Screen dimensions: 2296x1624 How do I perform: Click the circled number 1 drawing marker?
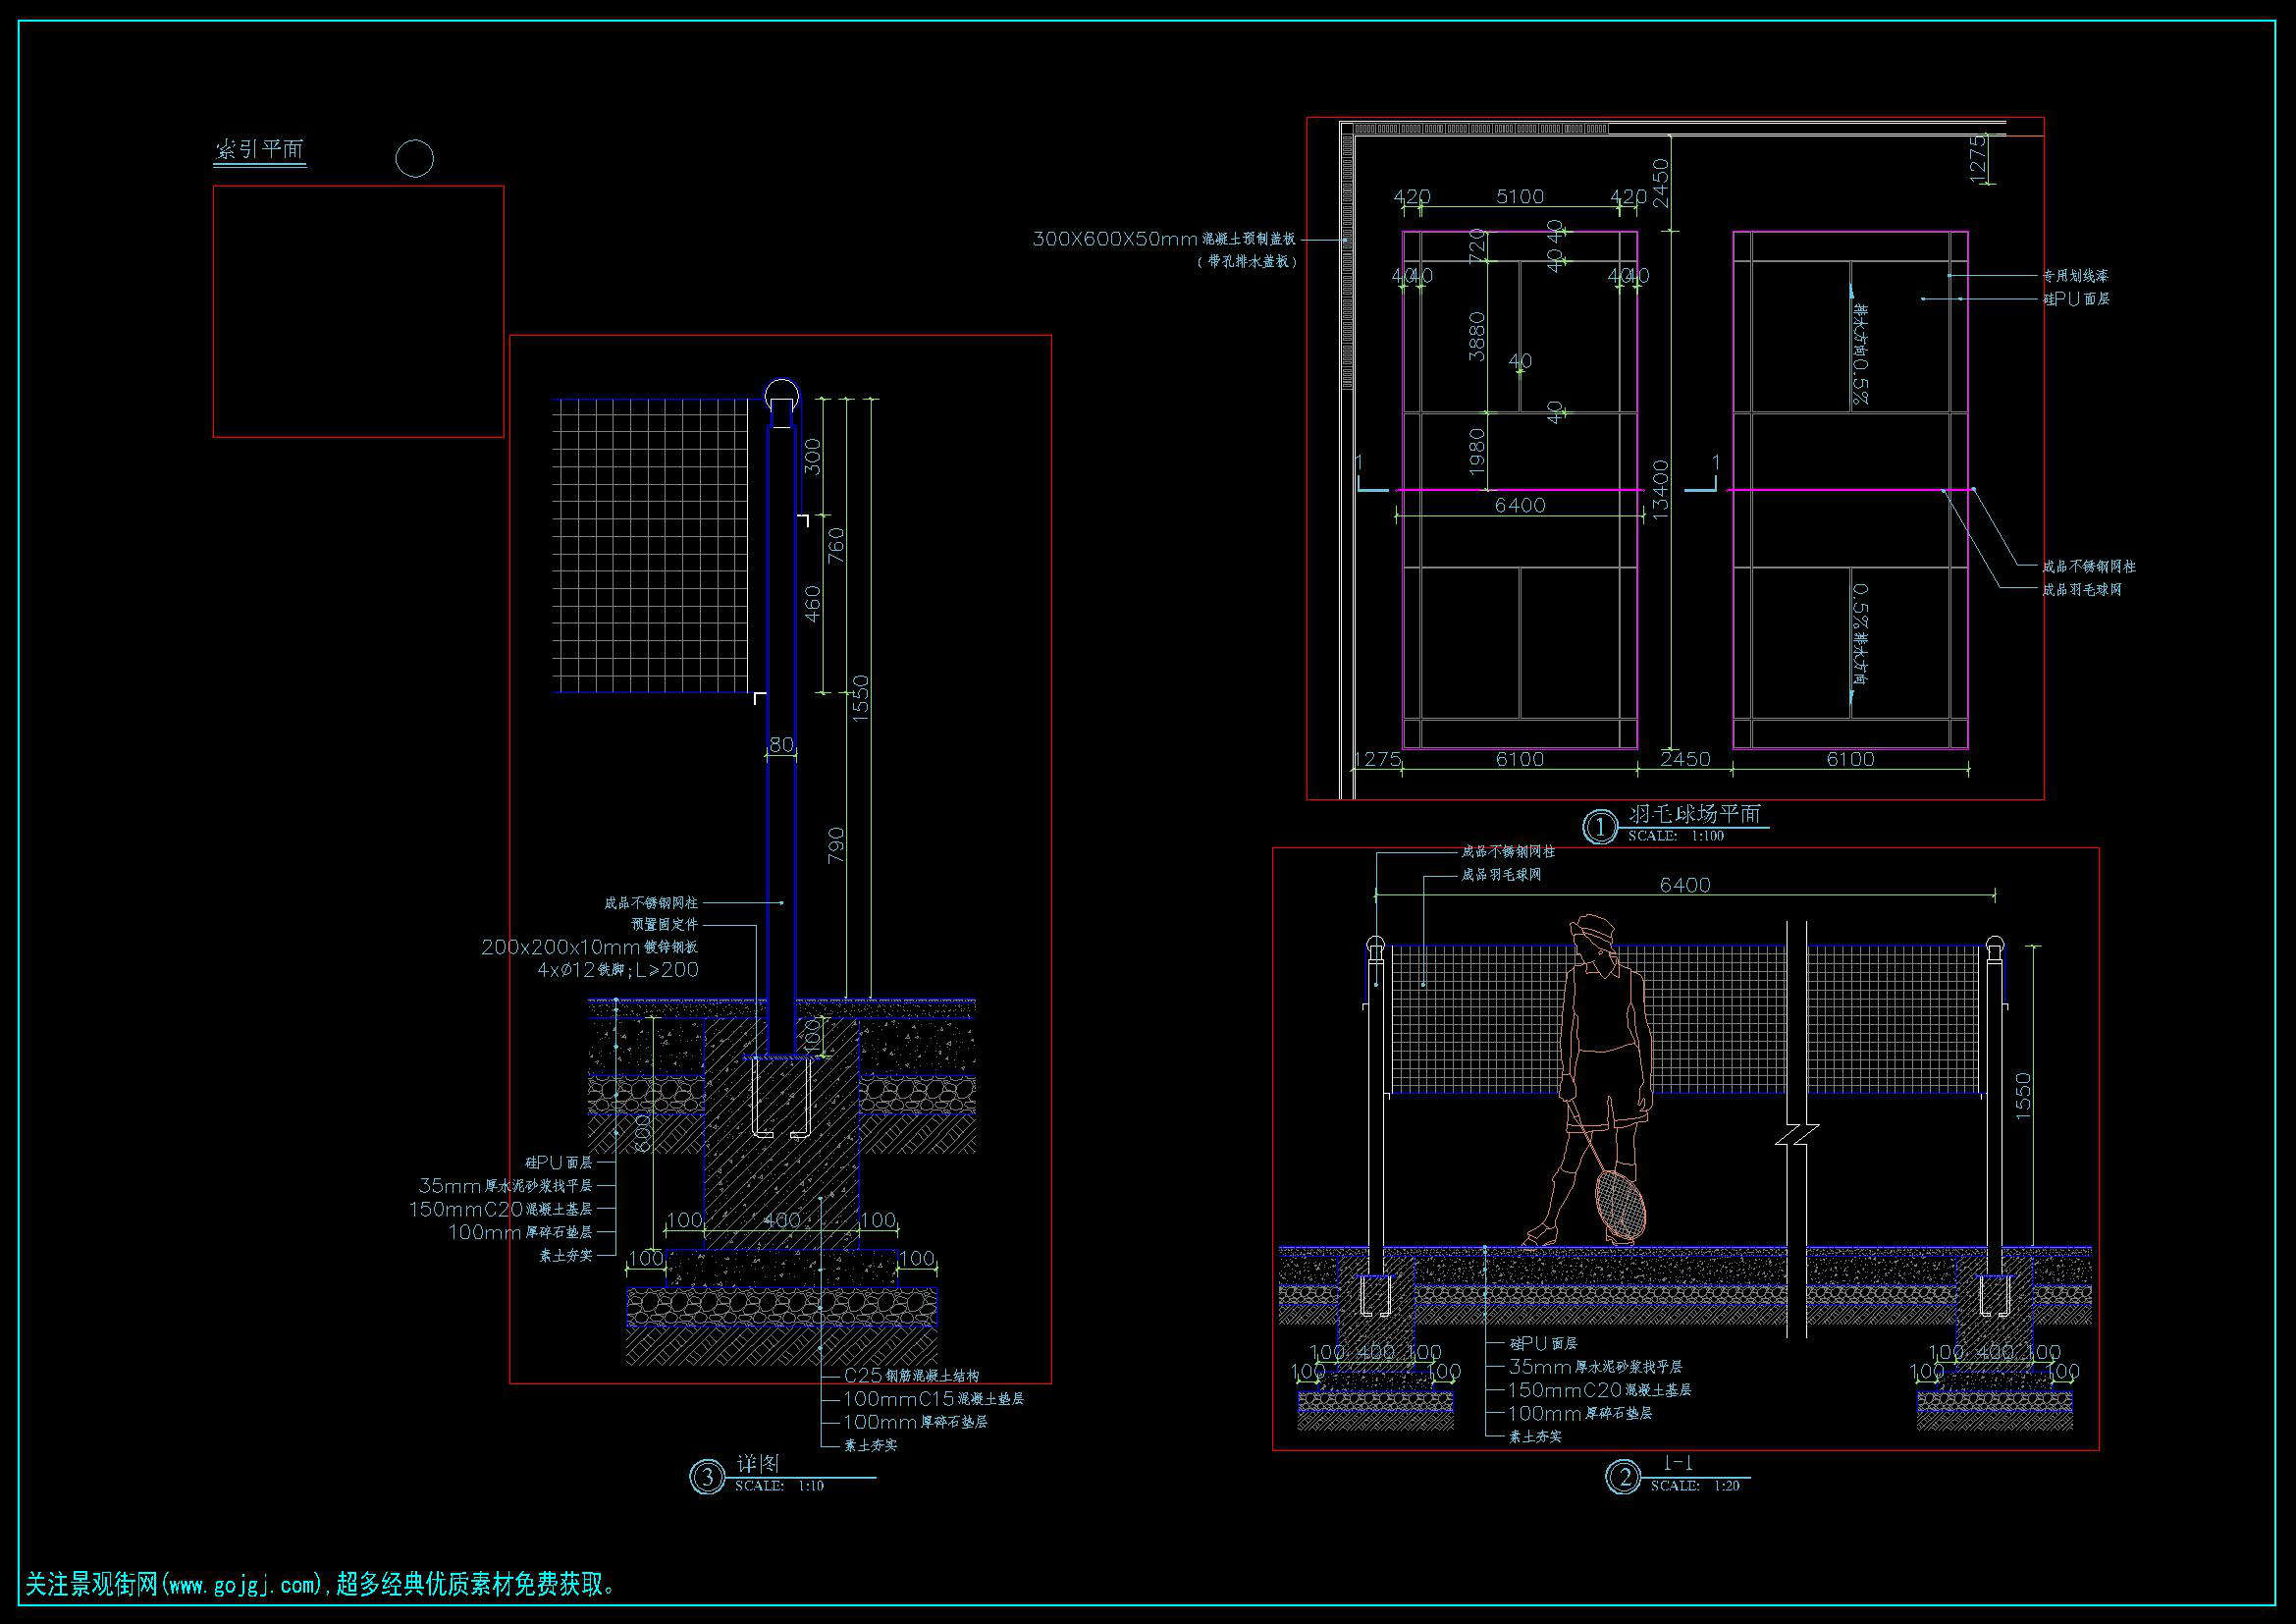tap(1600, 828)
